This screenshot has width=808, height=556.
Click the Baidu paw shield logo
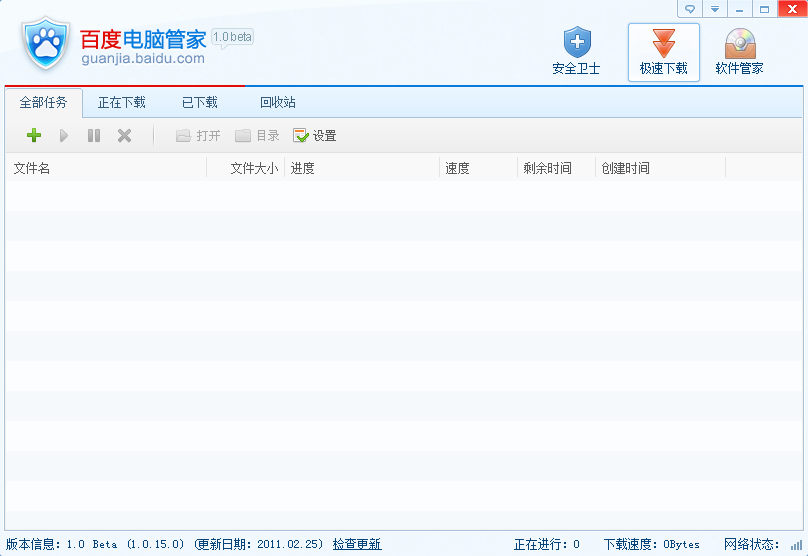click(x=44, y=43)
